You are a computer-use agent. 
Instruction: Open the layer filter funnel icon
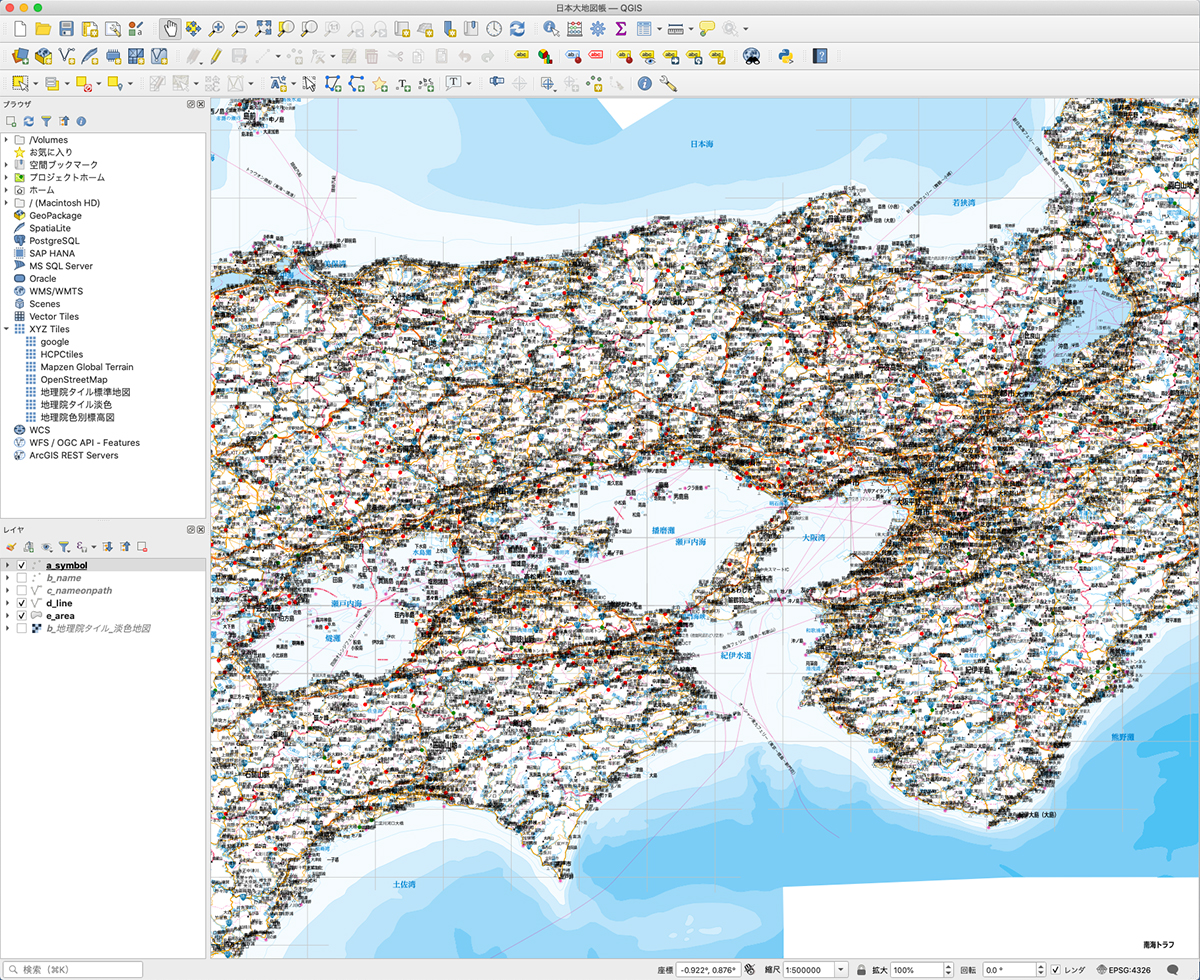coord(63,547)
